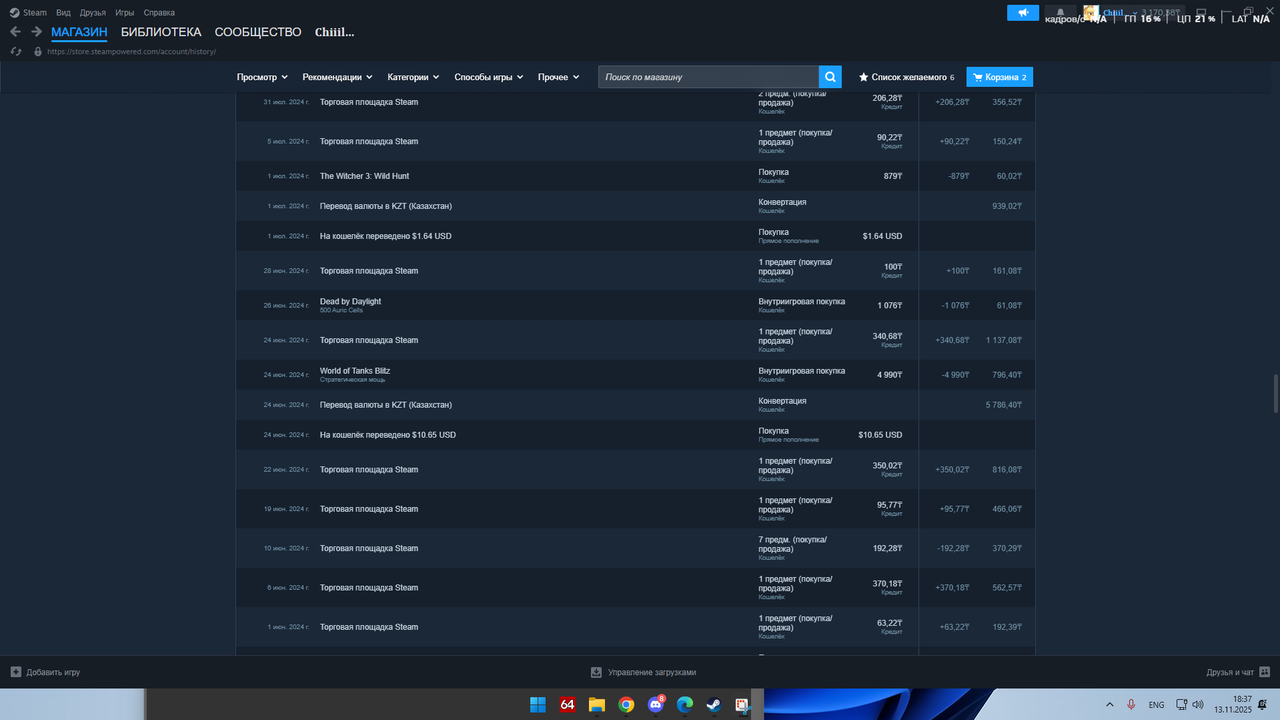Click the 1 076₸ amount cell
This screenshot has width=1280, height=720.
pos(890,305)
